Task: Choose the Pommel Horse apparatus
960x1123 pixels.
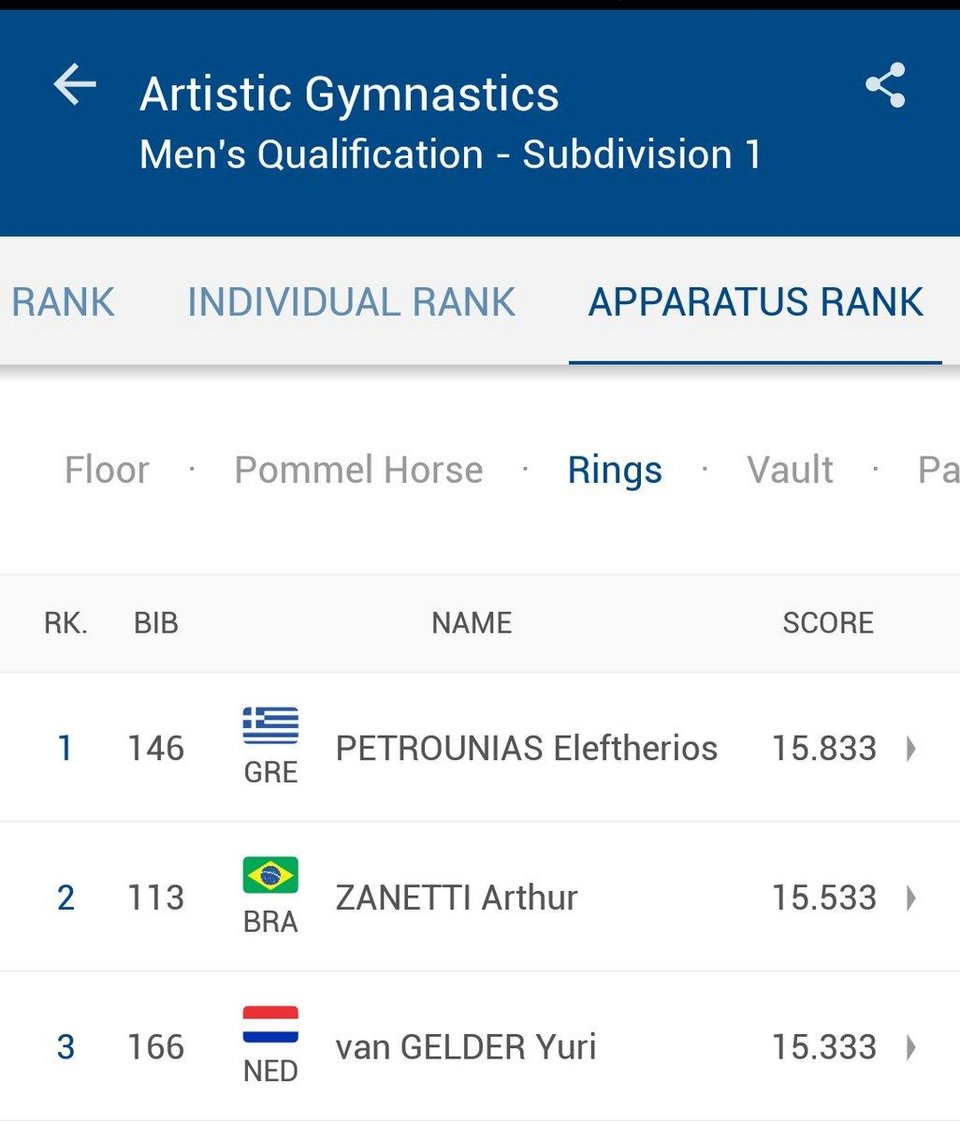Action: click(x=358, y=470)
